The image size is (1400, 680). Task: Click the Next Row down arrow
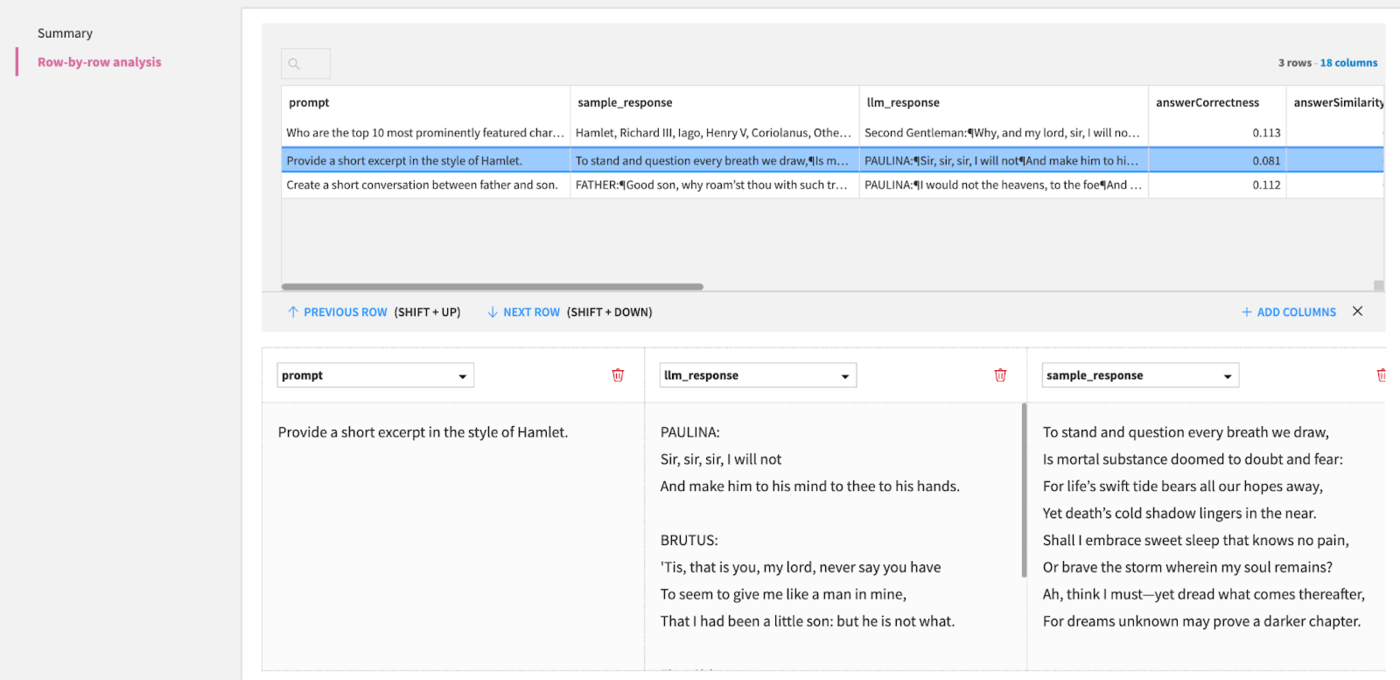(492, 312)
